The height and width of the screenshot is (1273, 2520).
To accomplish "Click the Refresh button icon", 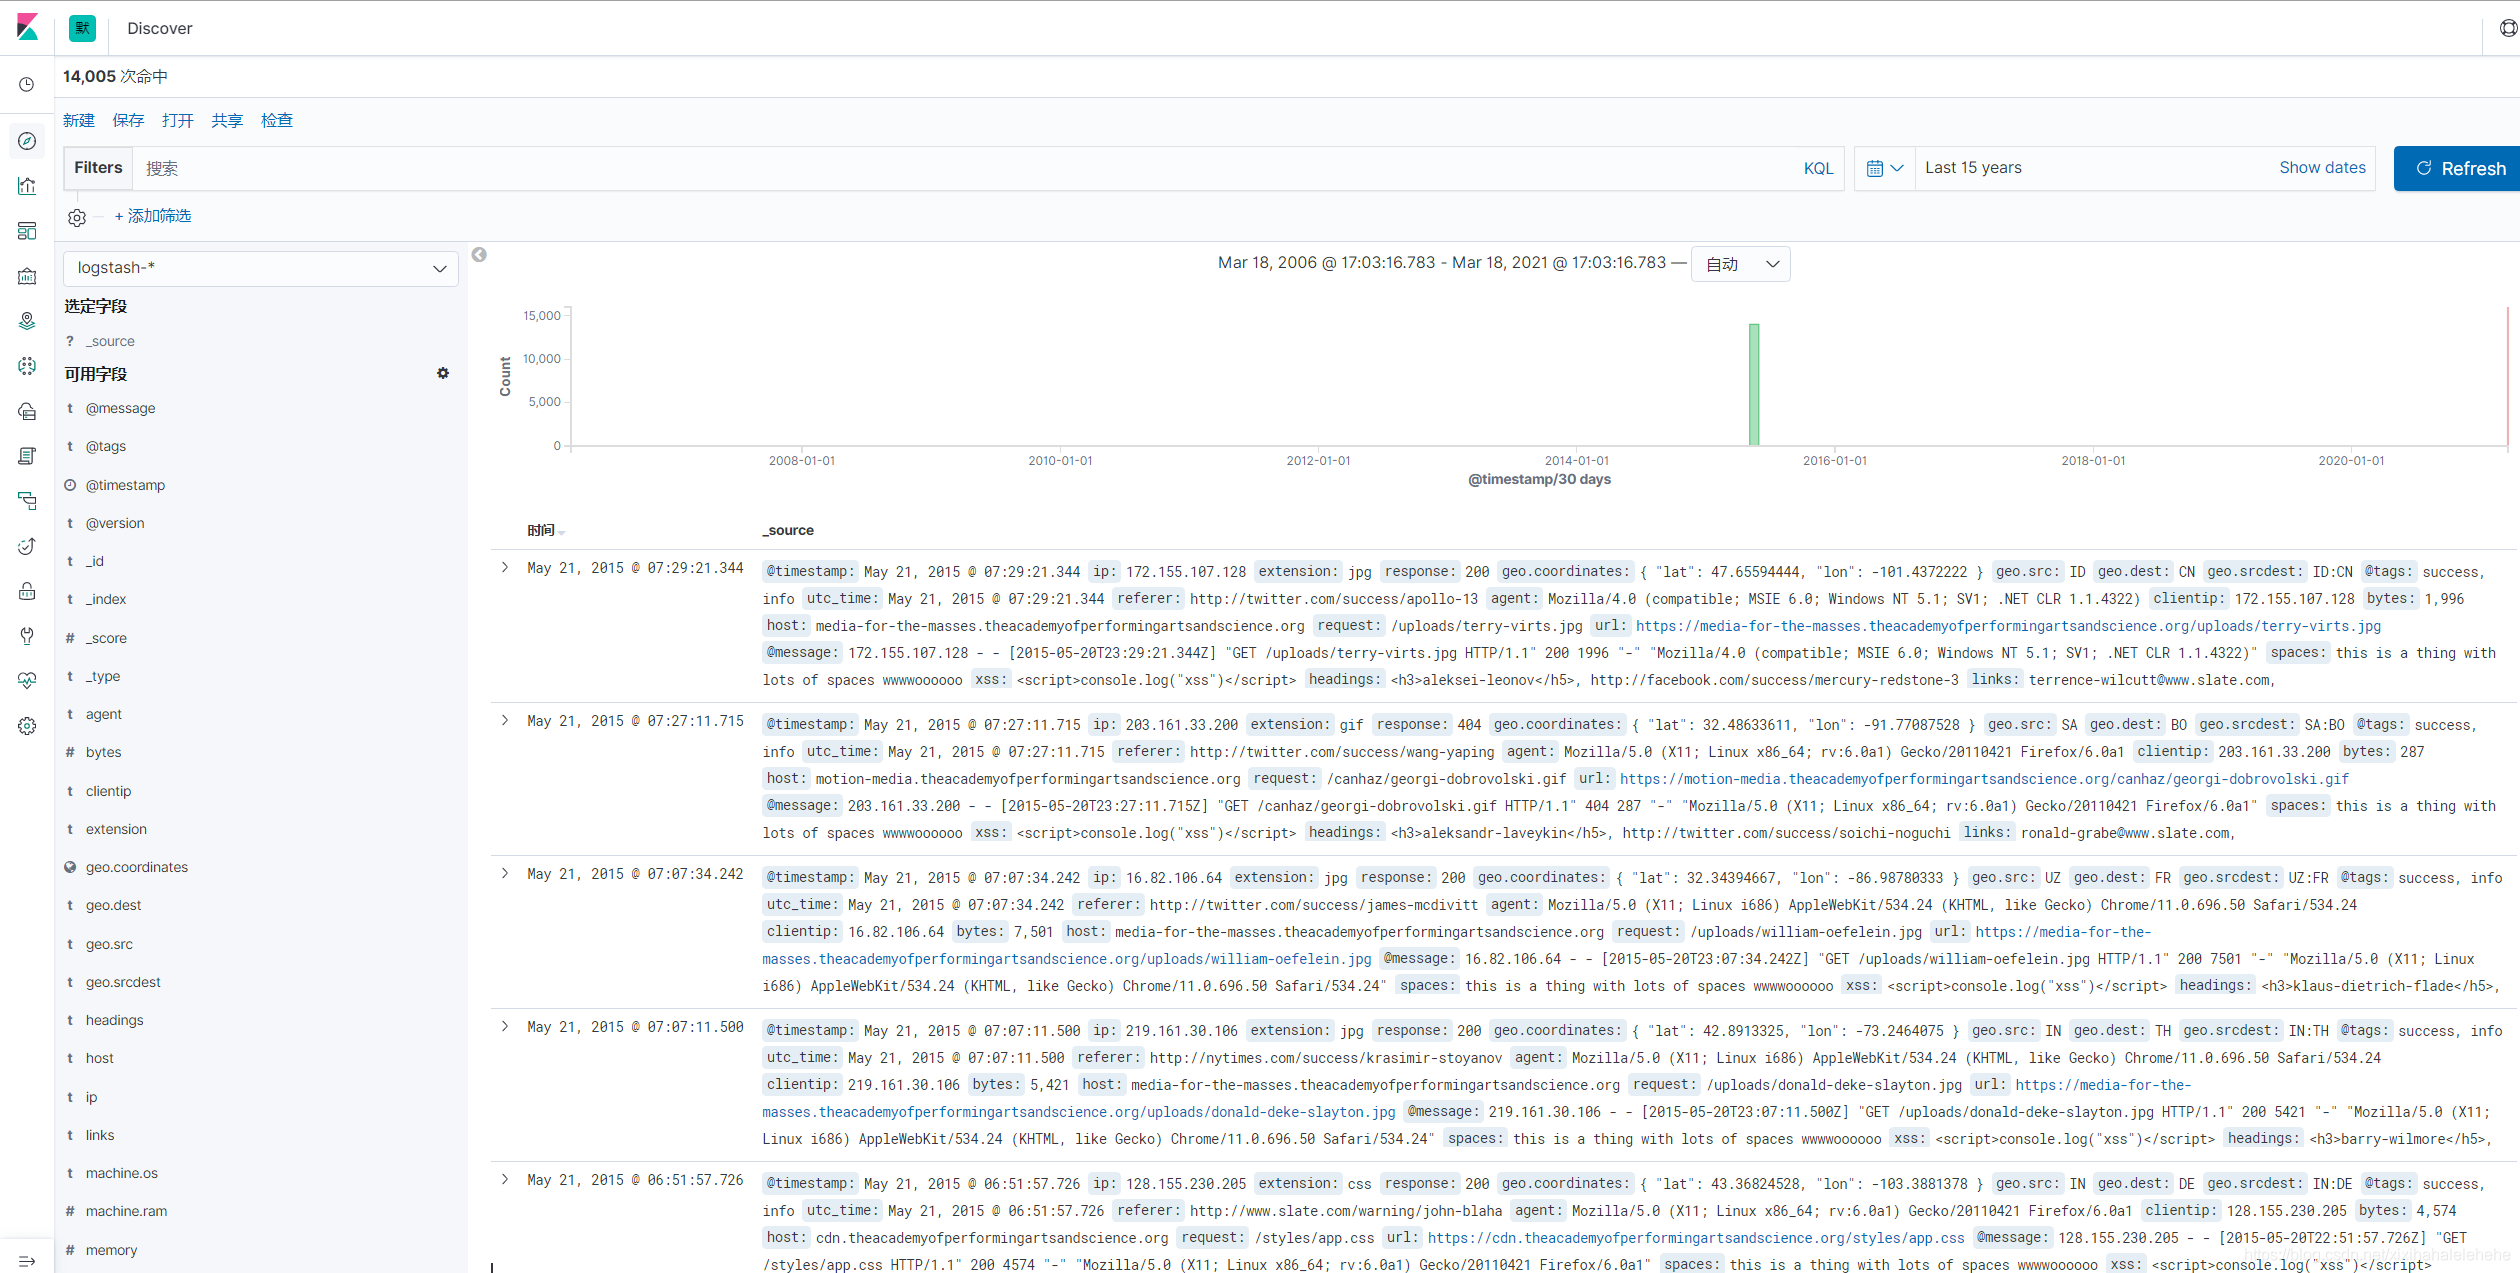I will pos(2423,167).
